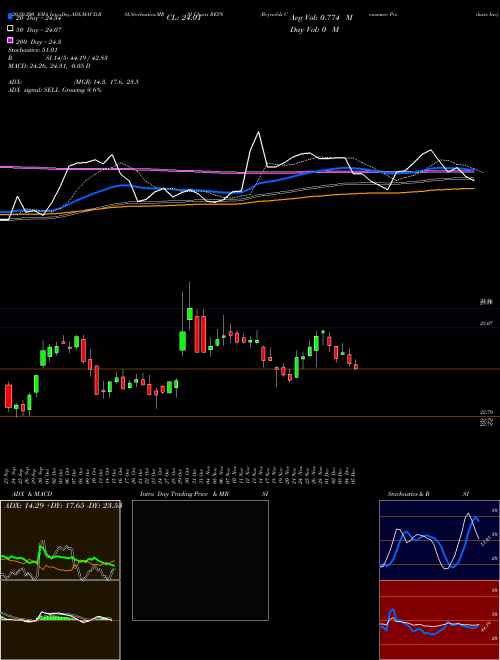
Task: Click 'ADX: 14.29 +DY: 17.65 -DY: 23.53' readout
Action: pos(63,505)
